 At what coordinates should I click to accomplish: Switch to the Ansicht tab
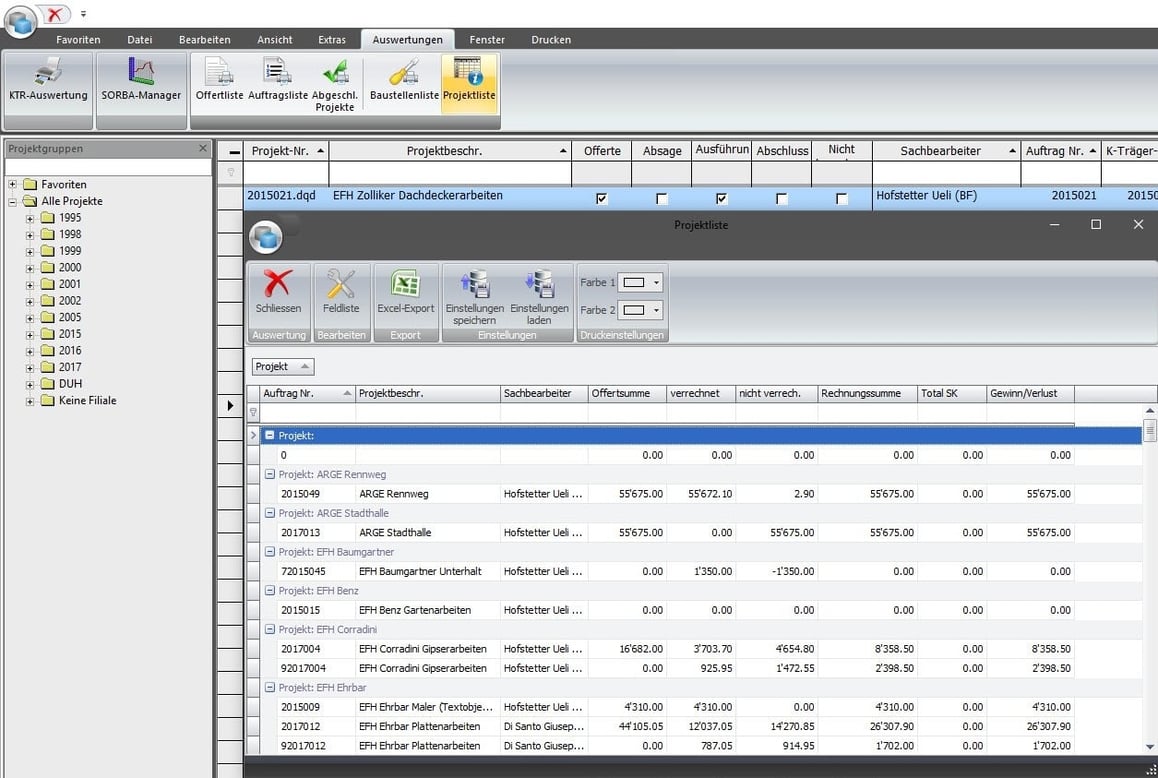point(275,40)
